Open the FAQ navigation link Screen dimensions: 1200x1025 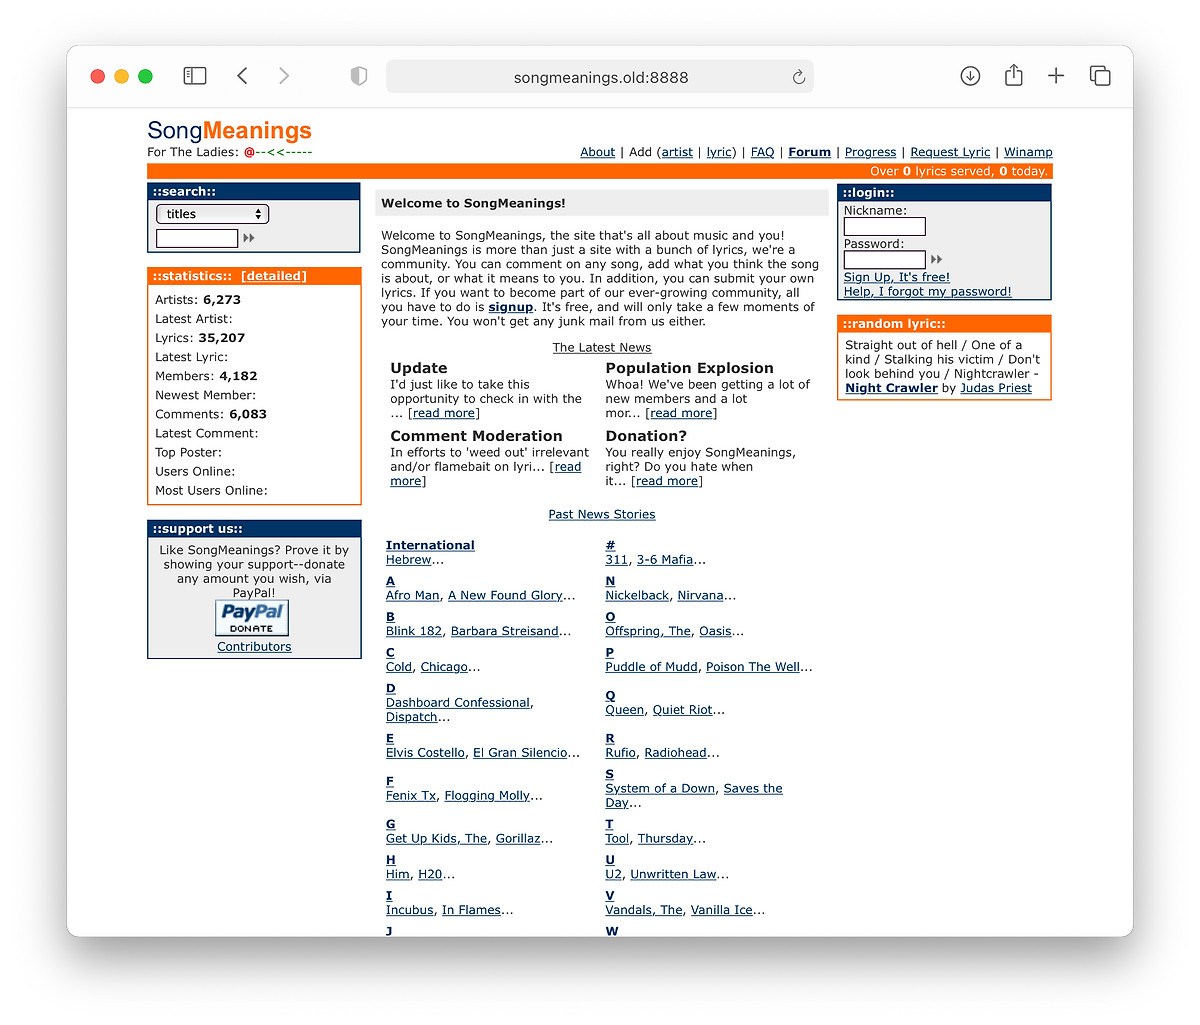(762, 152)
